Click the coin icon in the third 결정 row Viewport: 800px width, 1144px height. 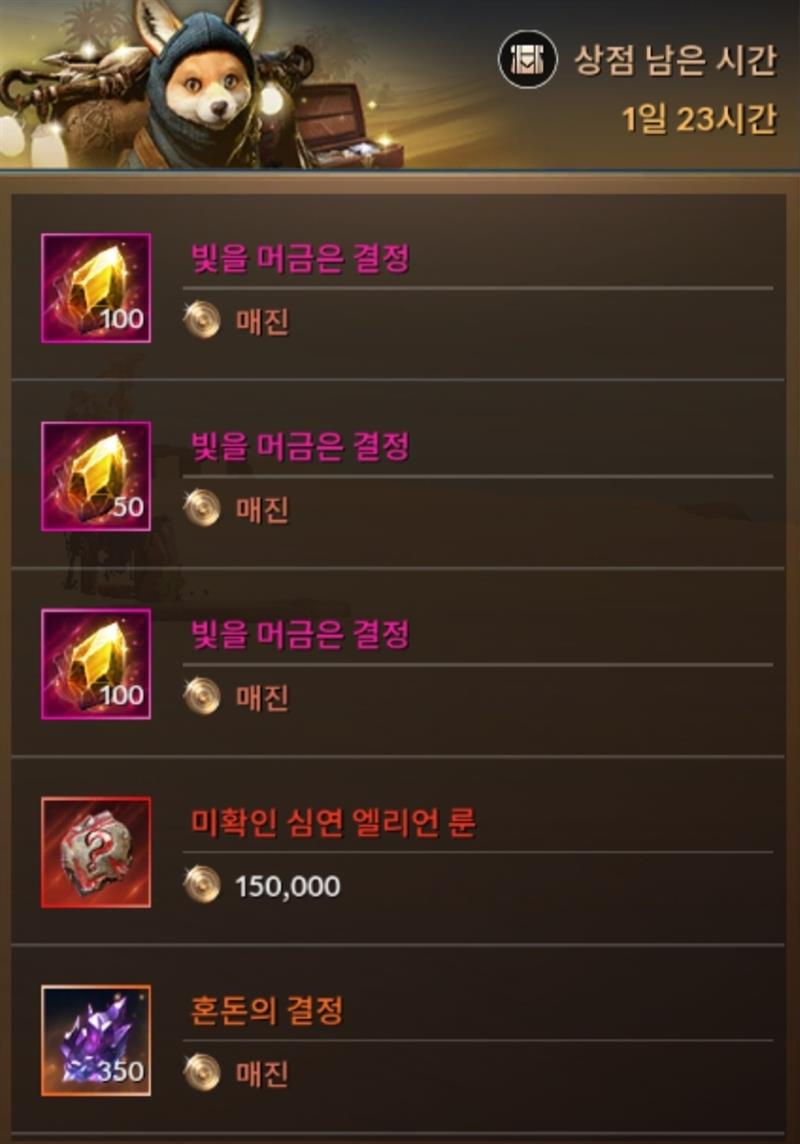point(202,696)
